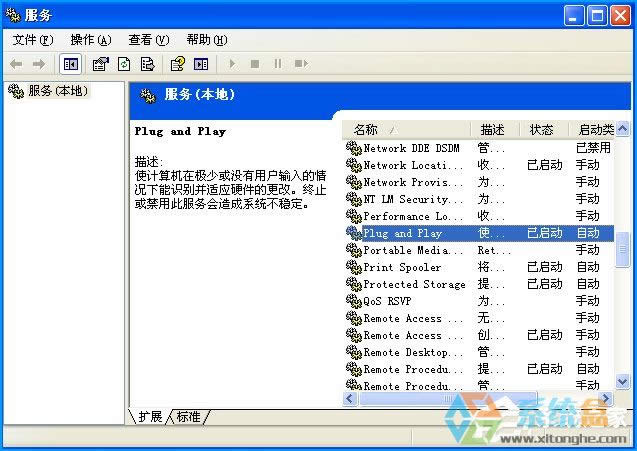Click the gear icon beside Protected Storage
Screen dimensions: 637x451
coord(353,284)
